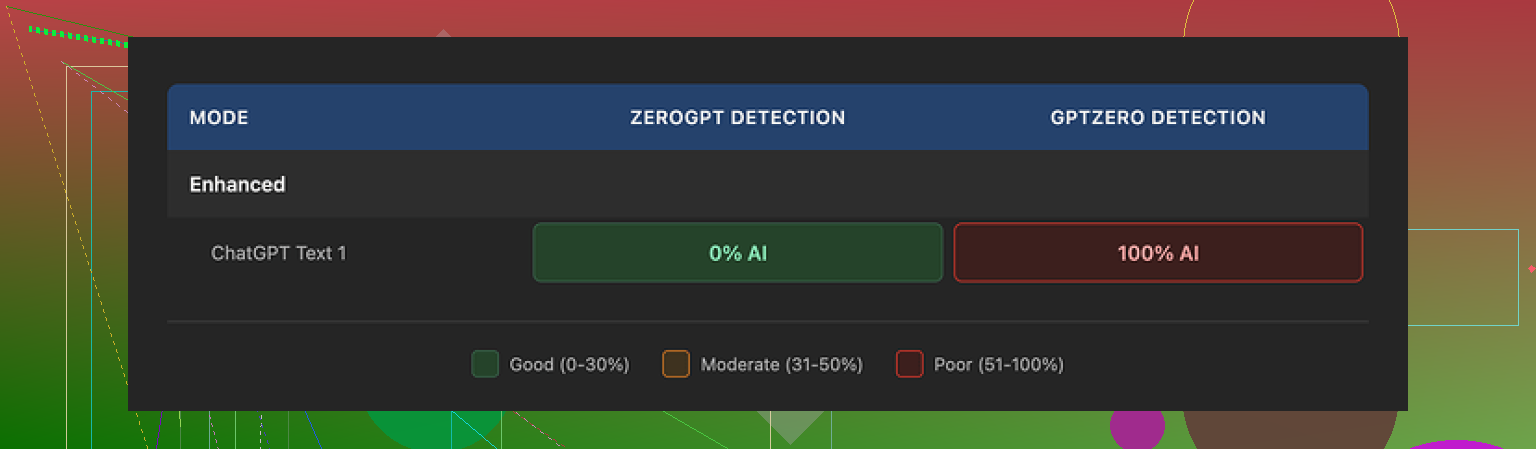The image size is (1536, 449).
Task: Click the gray diamond below the panel
Action: pos(791,425)
